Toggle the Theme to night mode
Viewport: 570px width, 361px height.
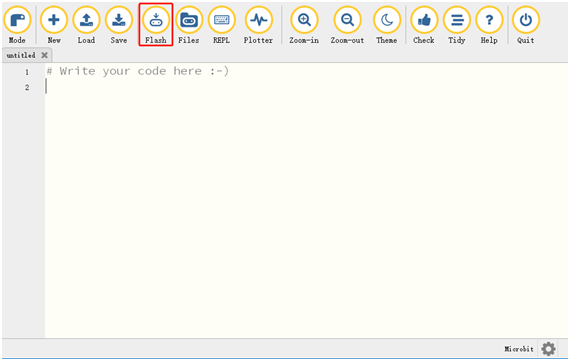pos(386,25)
